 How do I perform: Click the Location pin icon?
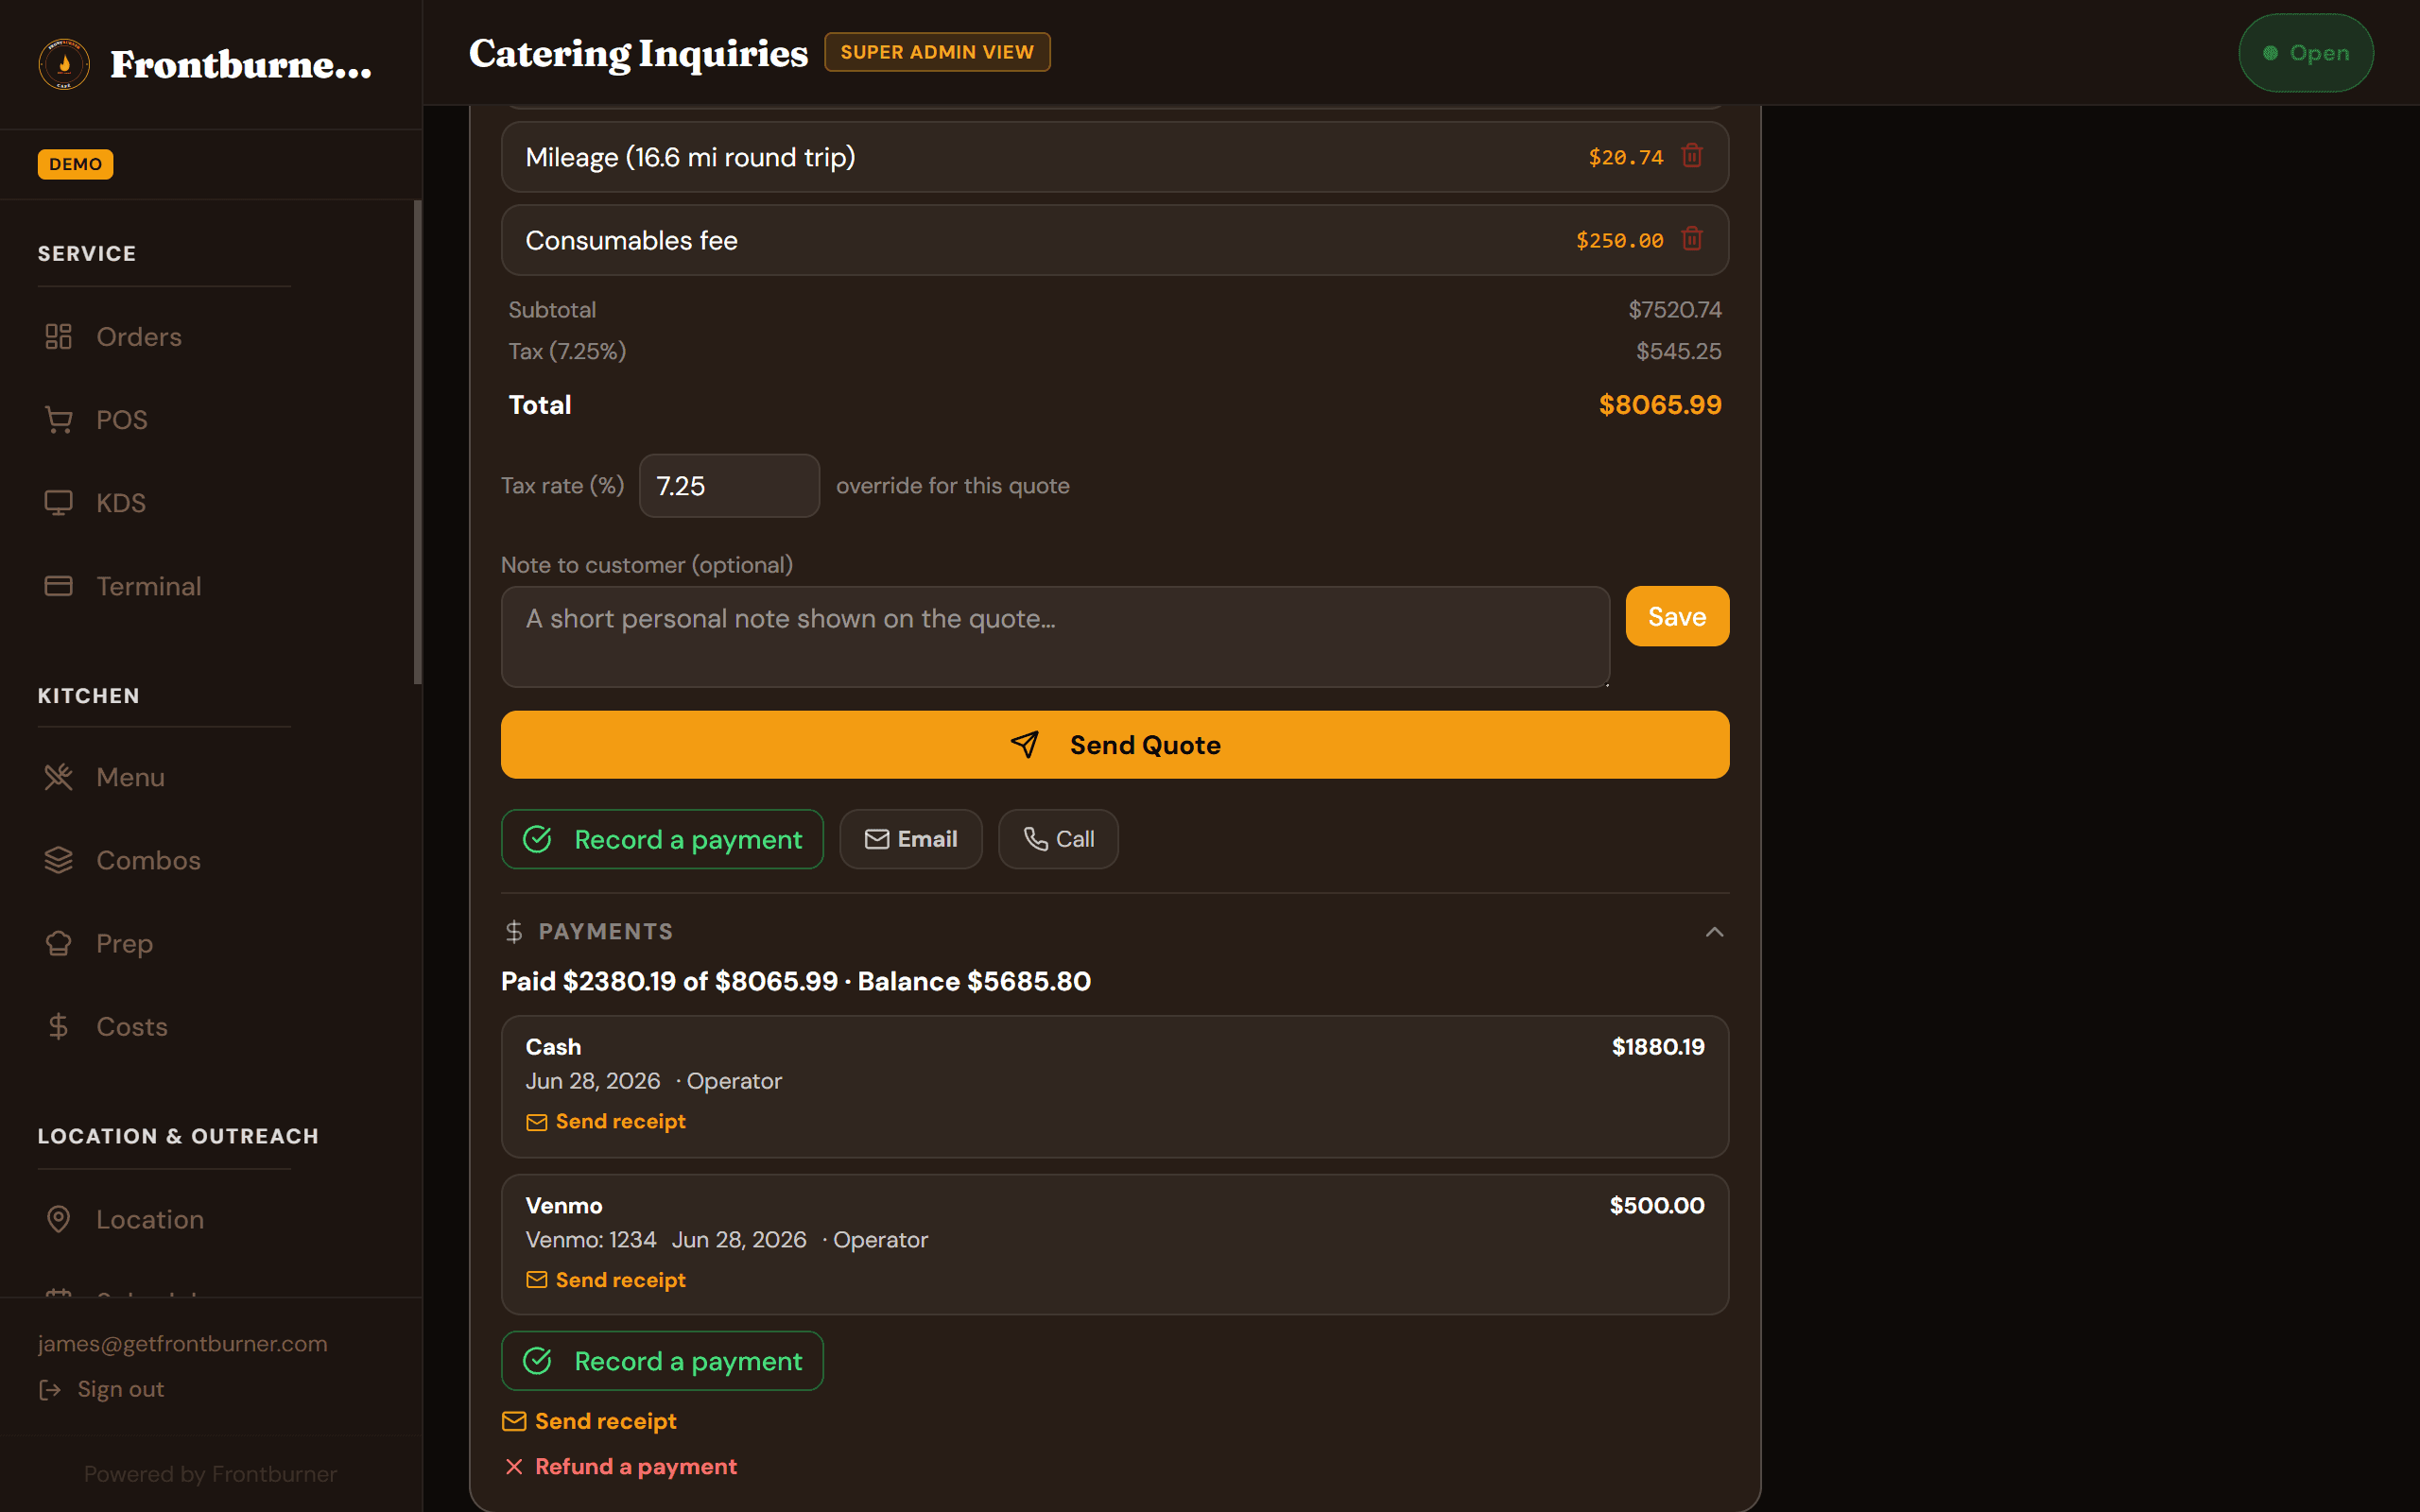(59, 1219)
